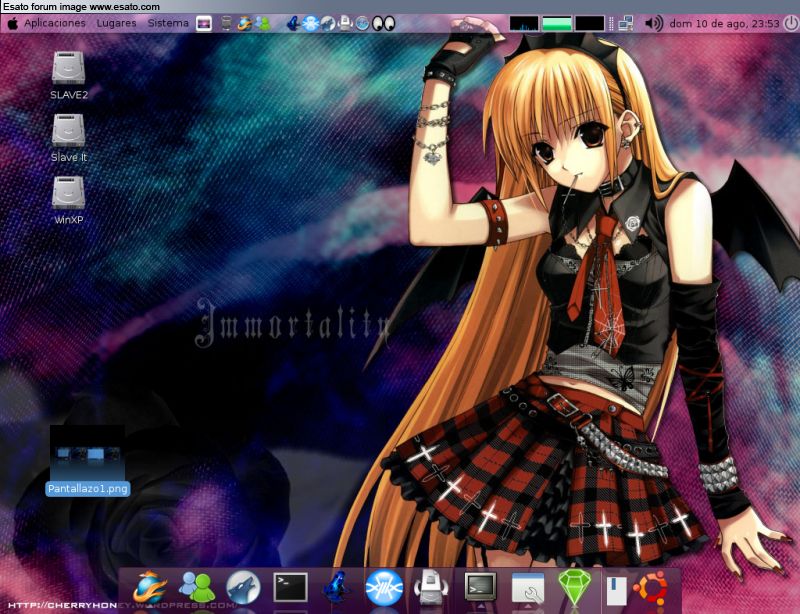The width and height of the screenshot is (800, 614).
Task: Click the panel applet drag handle
Action: coord(611,23)
